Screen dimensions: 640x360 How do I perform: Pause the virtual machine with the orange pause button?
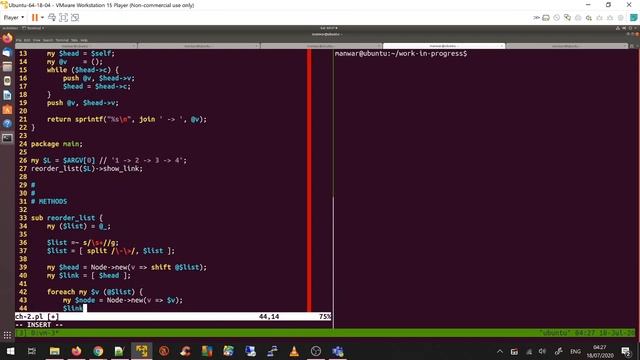tap(35, 18)
